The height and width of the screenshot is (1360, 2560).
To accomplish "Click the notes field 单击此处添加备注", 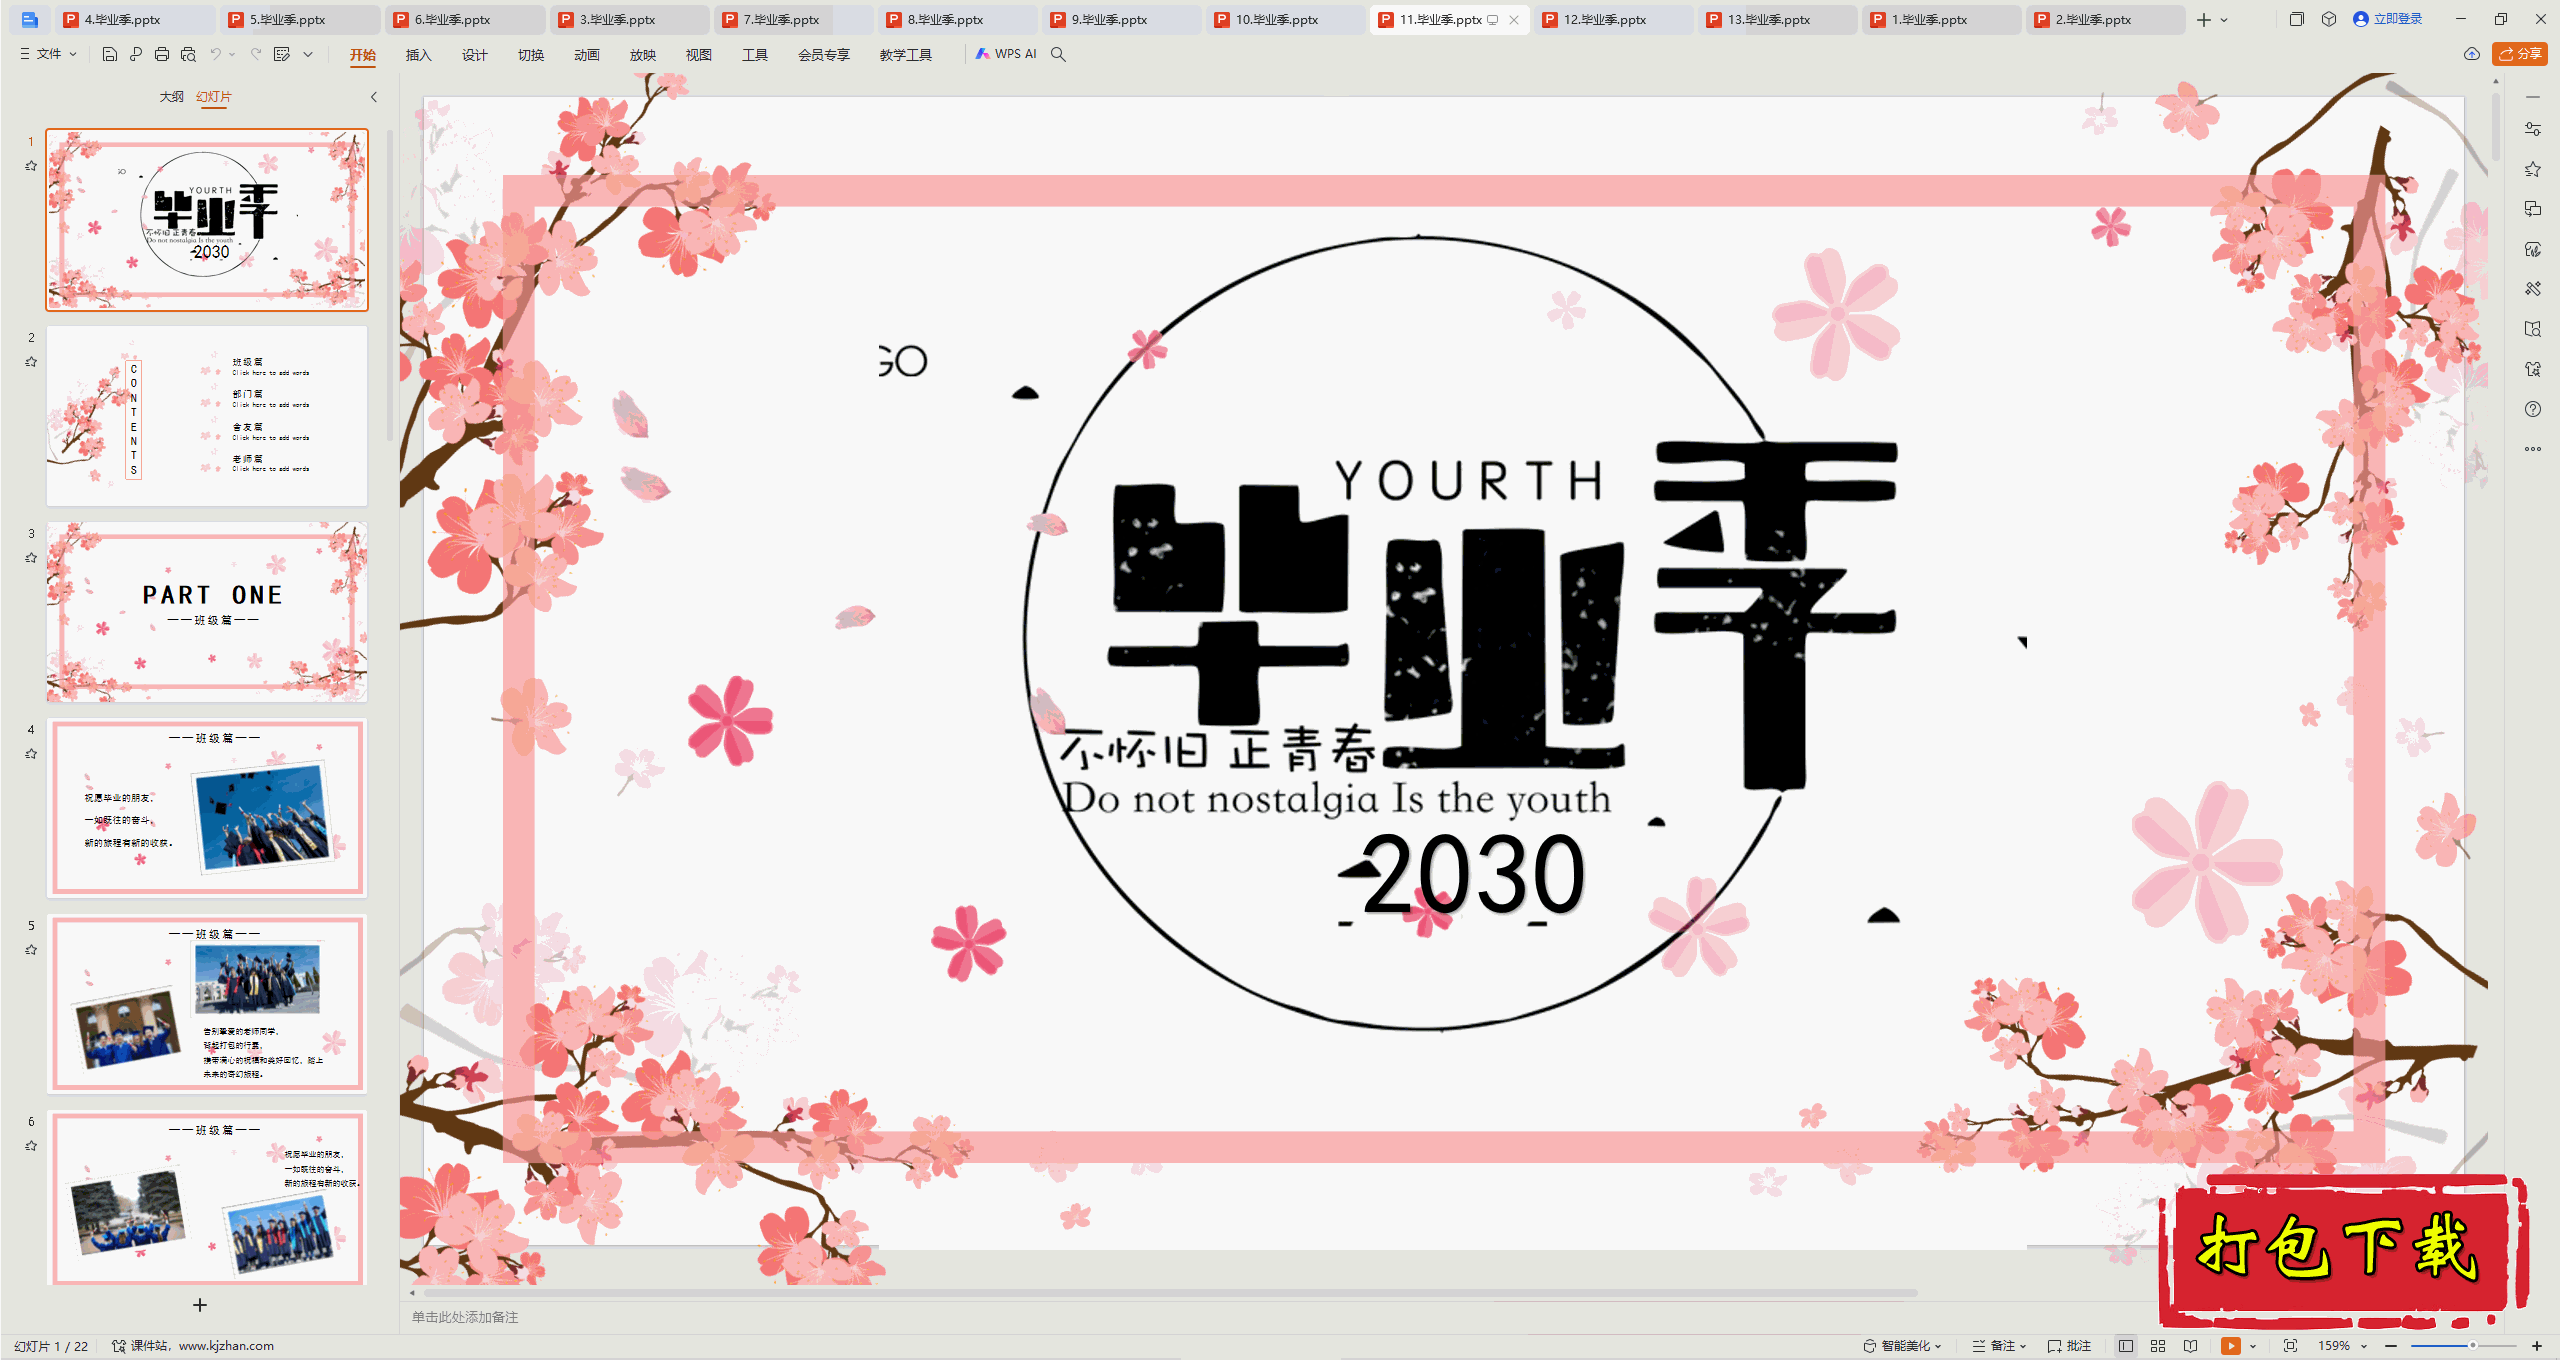I will tap(465, 1317).
